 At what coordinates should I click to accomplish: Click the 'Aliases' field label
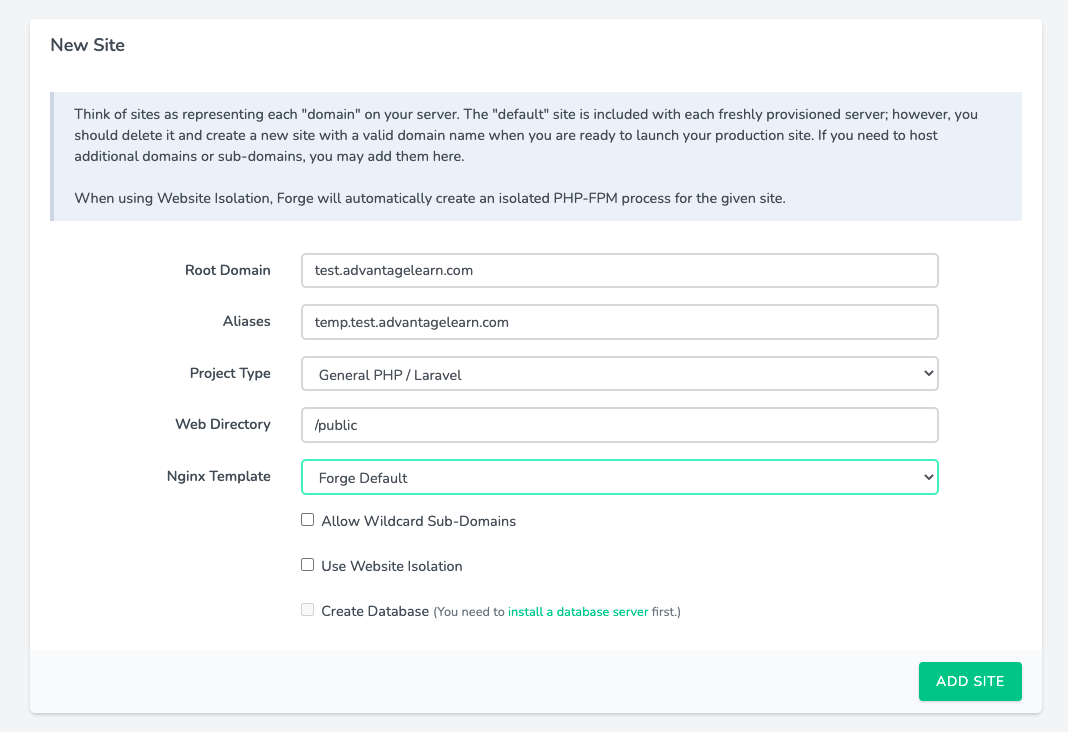[x=246, y=321]
